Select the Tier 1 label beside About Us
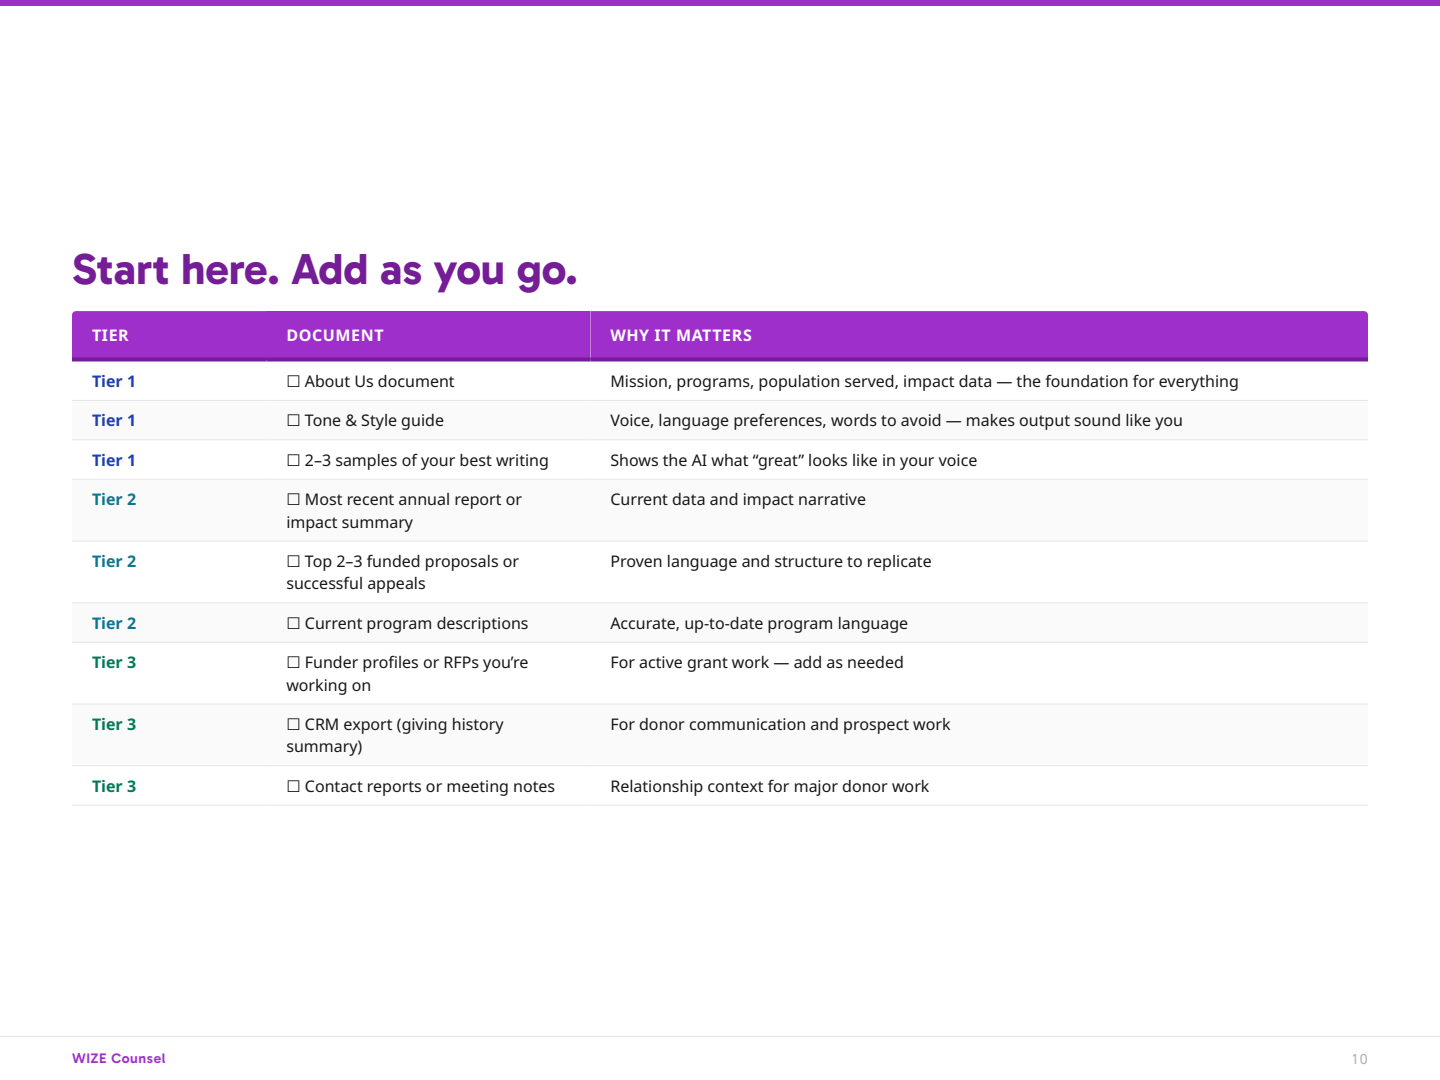The width and height of the screenshot is (1440, 1080). pos(113,381)
